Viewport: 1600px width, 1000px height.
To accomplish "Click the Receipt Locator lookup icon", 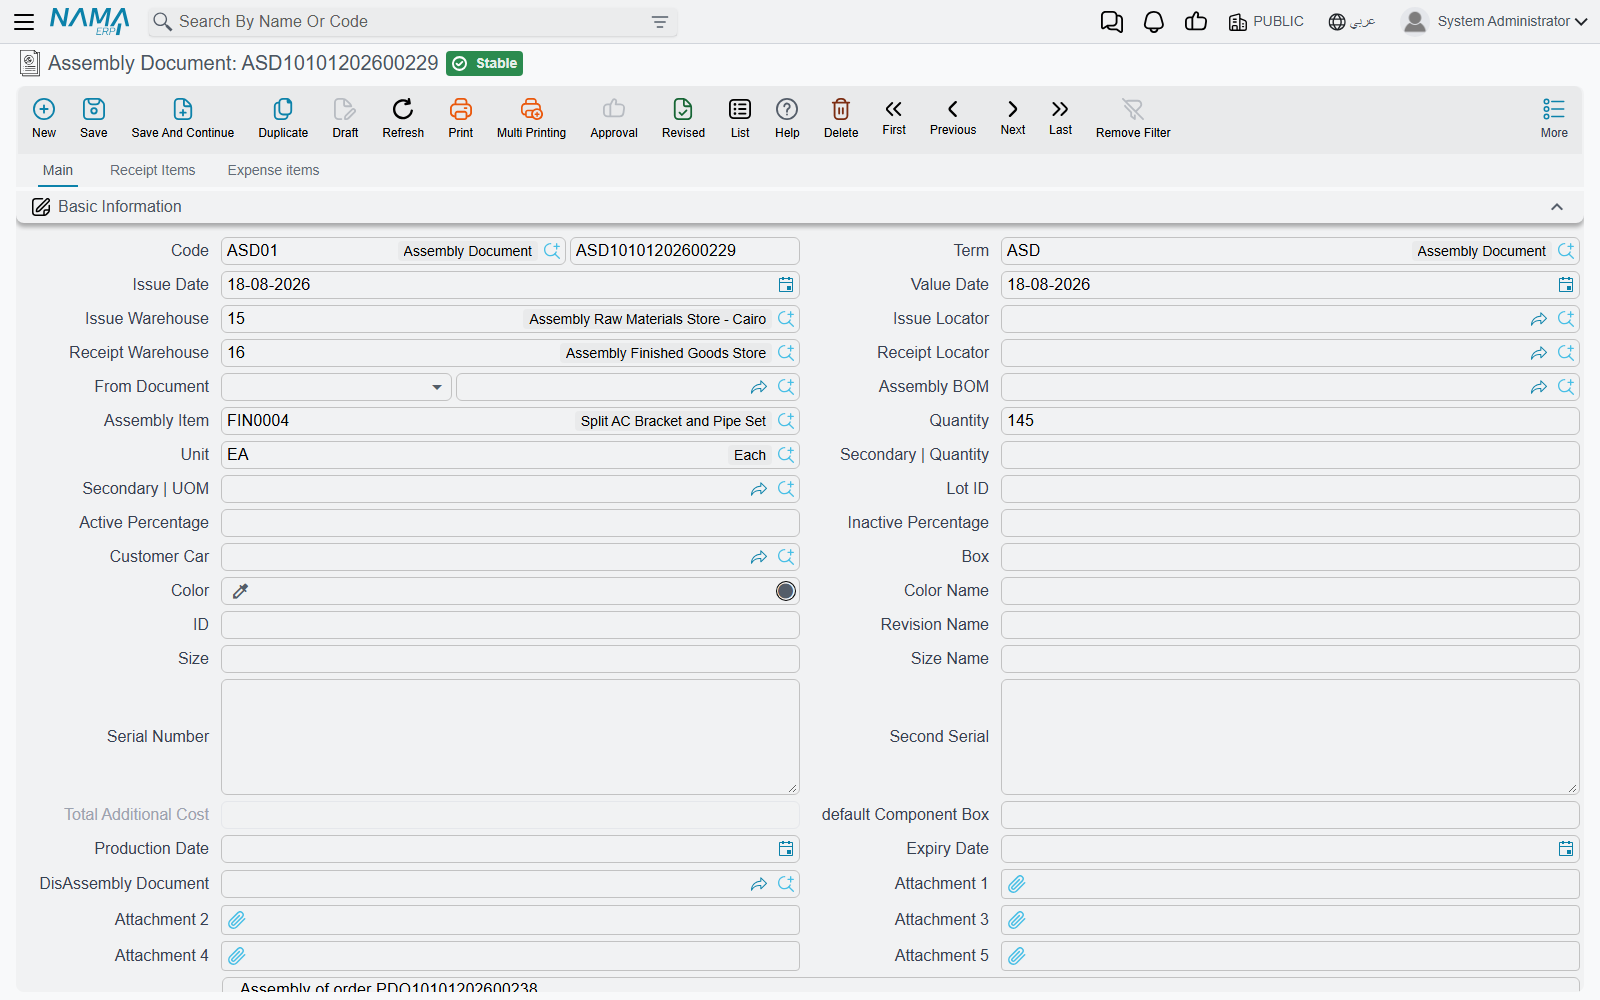I will 1566,353.
